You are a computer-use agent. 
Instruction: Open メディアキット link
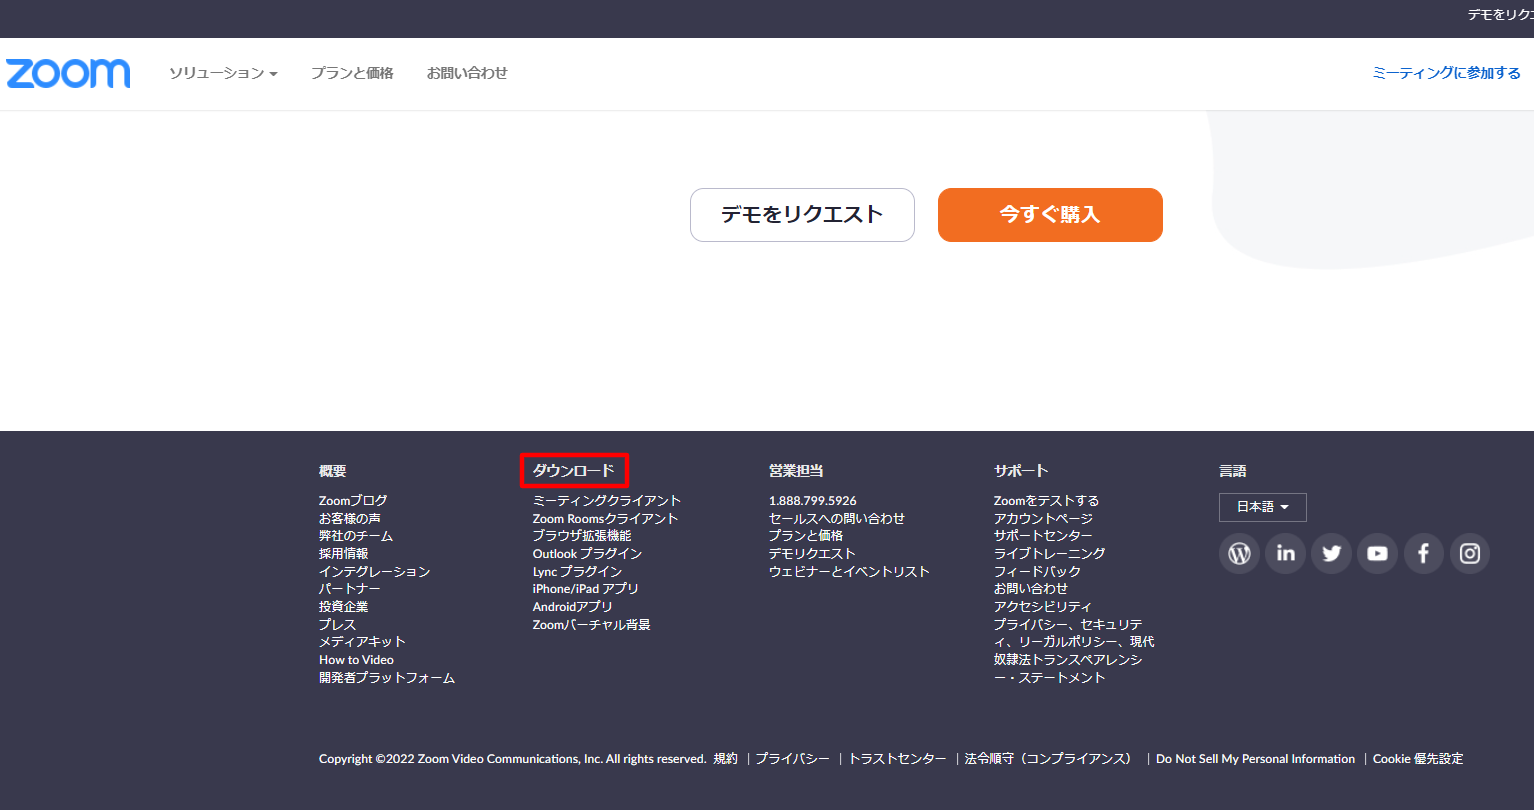click(x=362, y=642)
